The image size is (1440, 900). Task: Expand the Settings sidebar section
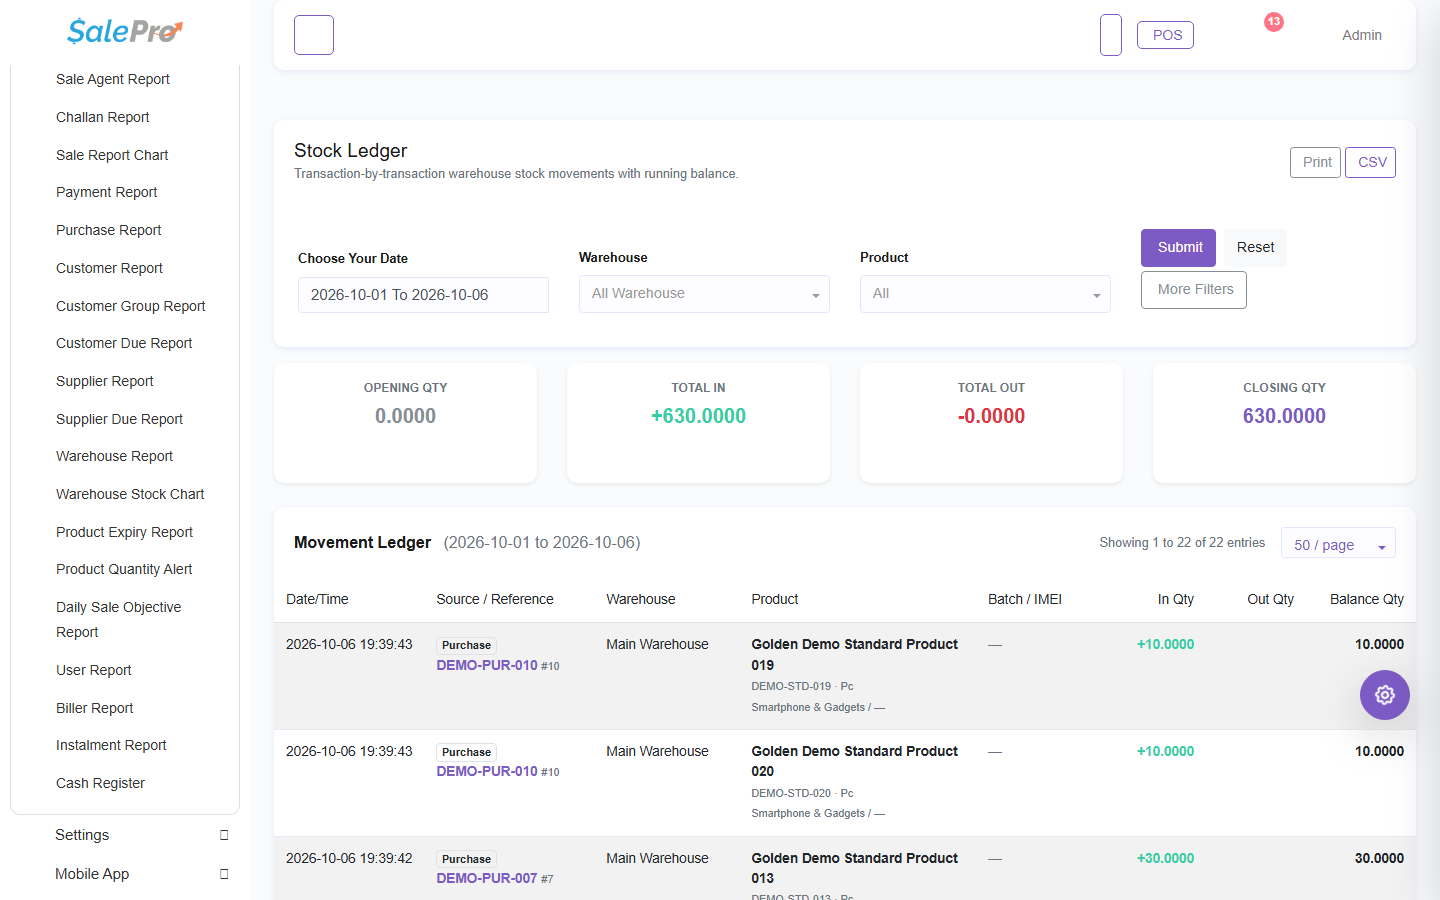[x=141, y=835]
